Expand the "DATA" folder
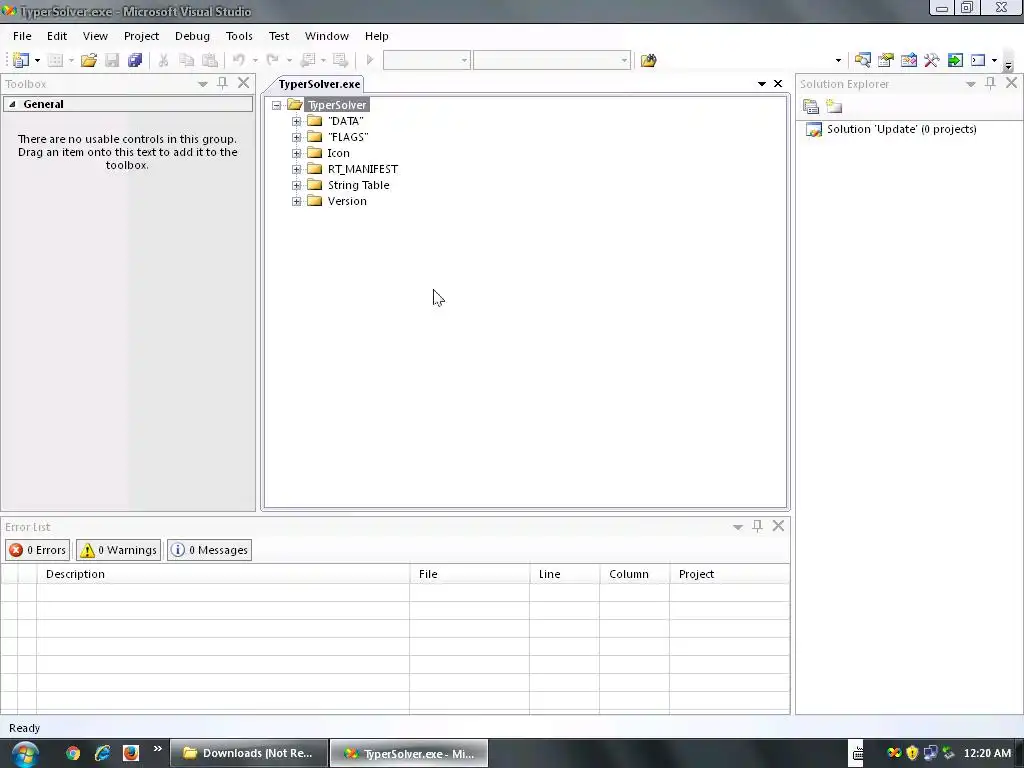Image resolution: width=1024 pixels, height=768 pixels. click(x=296, y=121)
